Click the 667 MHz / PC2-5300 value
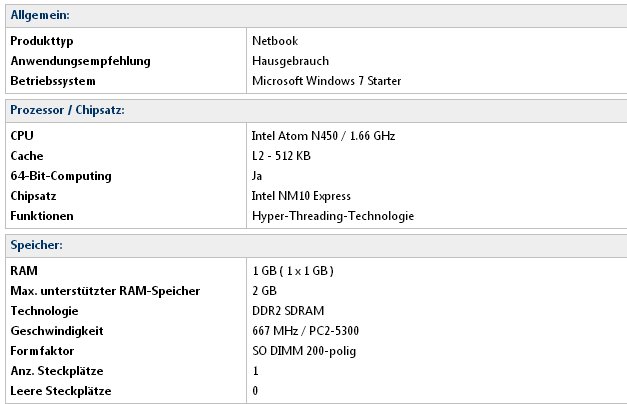The width and height of the screenshot is (627, 404). tap(306, 331)
